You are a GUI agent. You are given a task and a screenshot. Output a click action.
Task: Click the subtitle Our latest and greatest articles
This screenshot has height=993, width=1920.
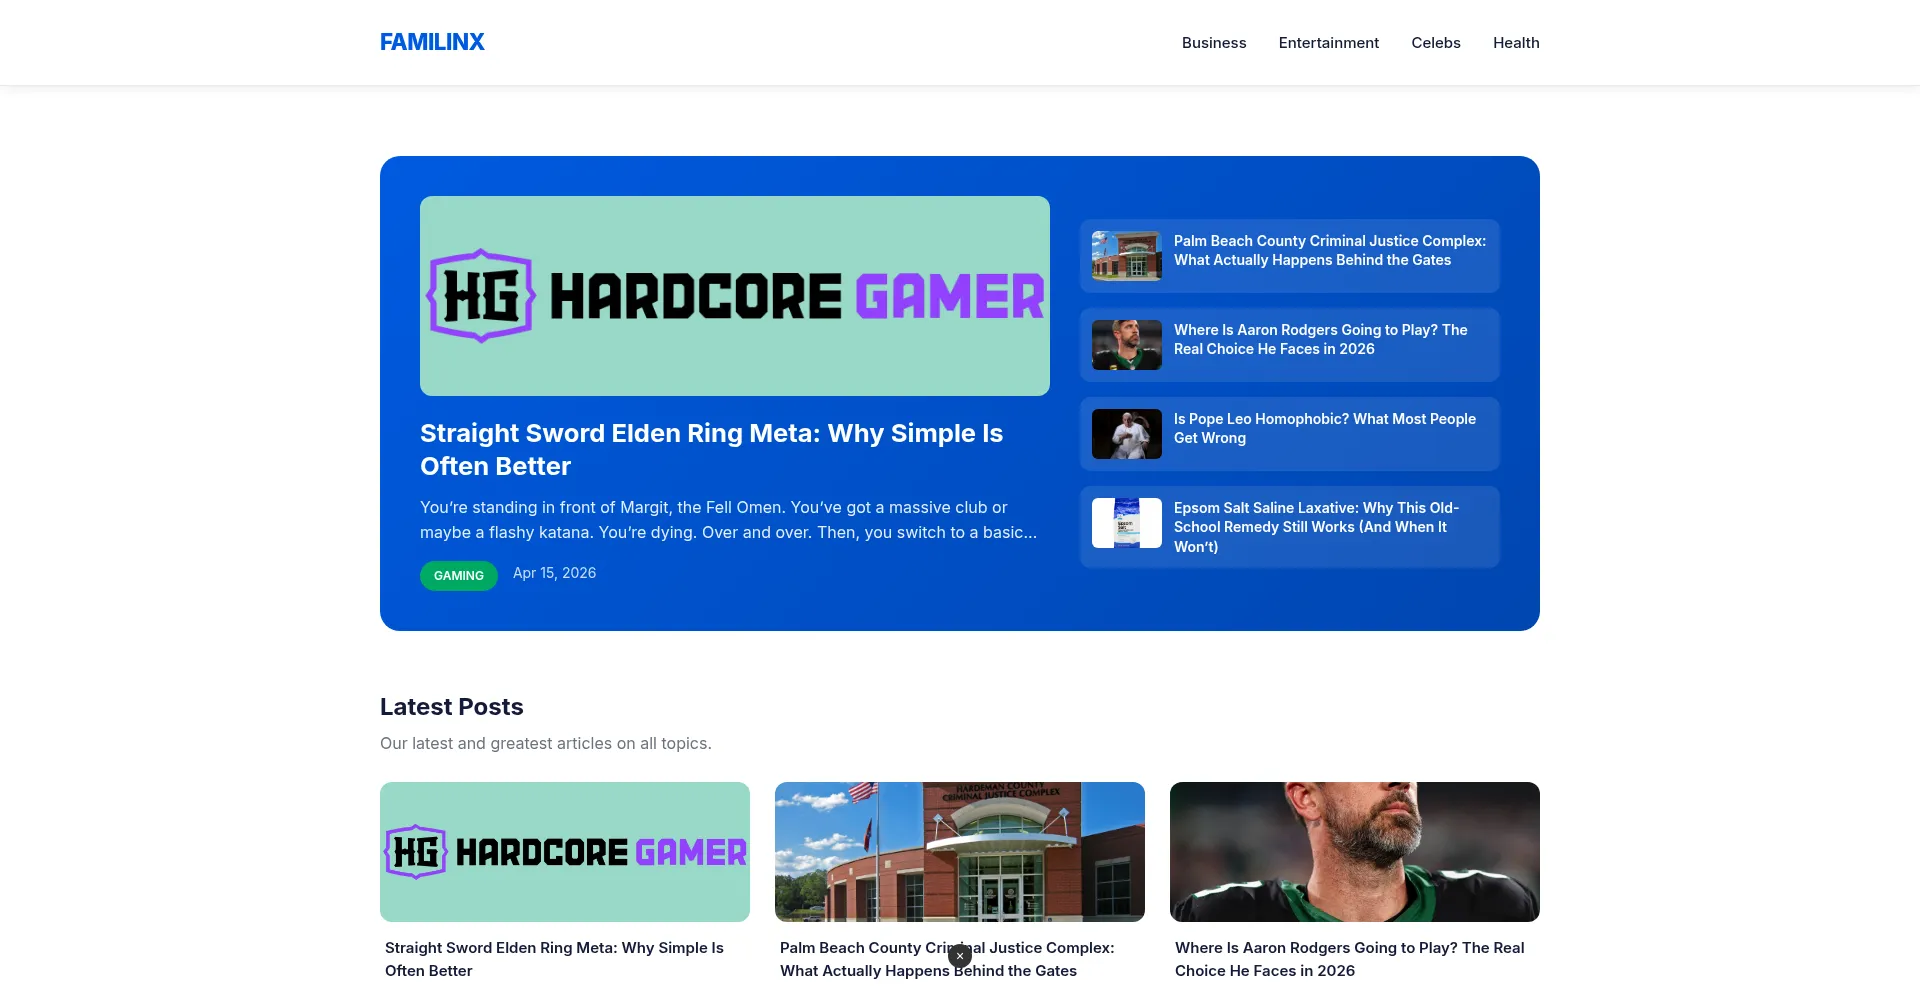(546, 744)
